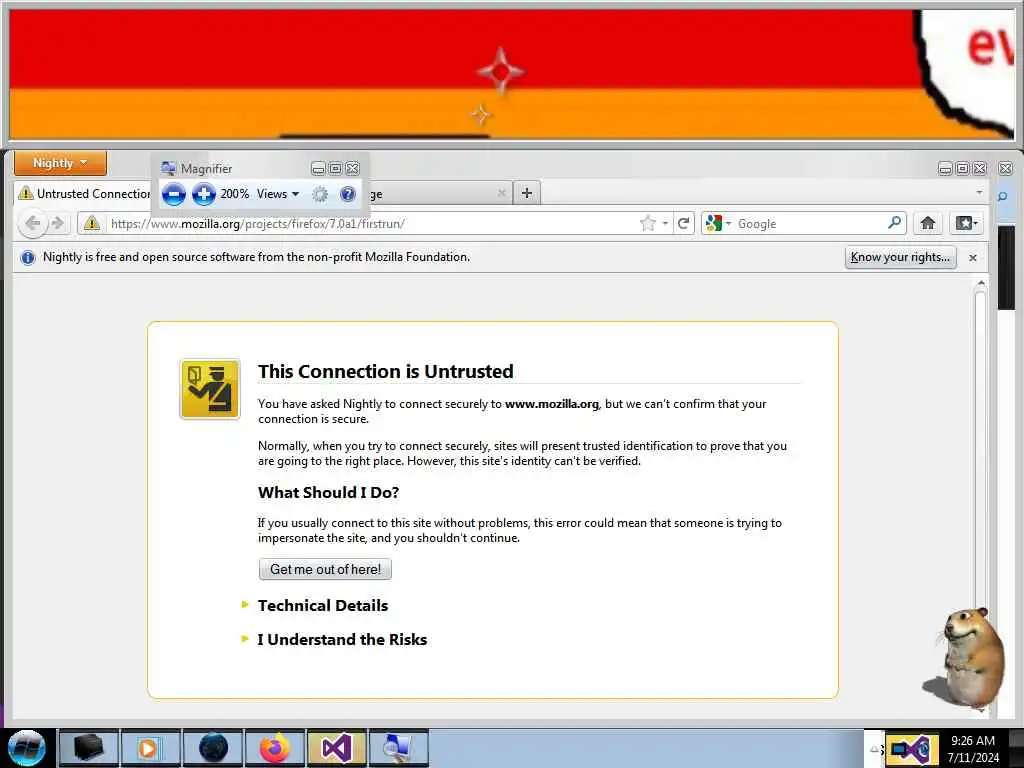Bookmark this page with the star icon
This screenshot has width=1024, height=768.
tap(648, 223)
